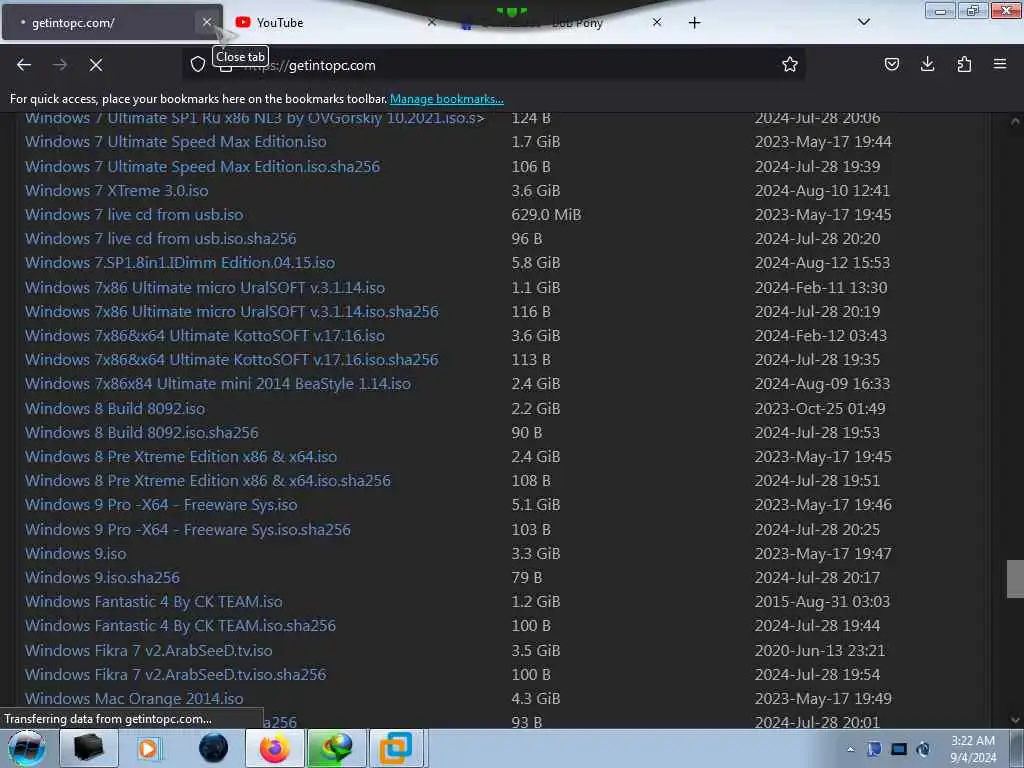Open Windows 7x86 Ultimate micro UralSOFT v.3.1.14.iso

[x=205, y=288]
